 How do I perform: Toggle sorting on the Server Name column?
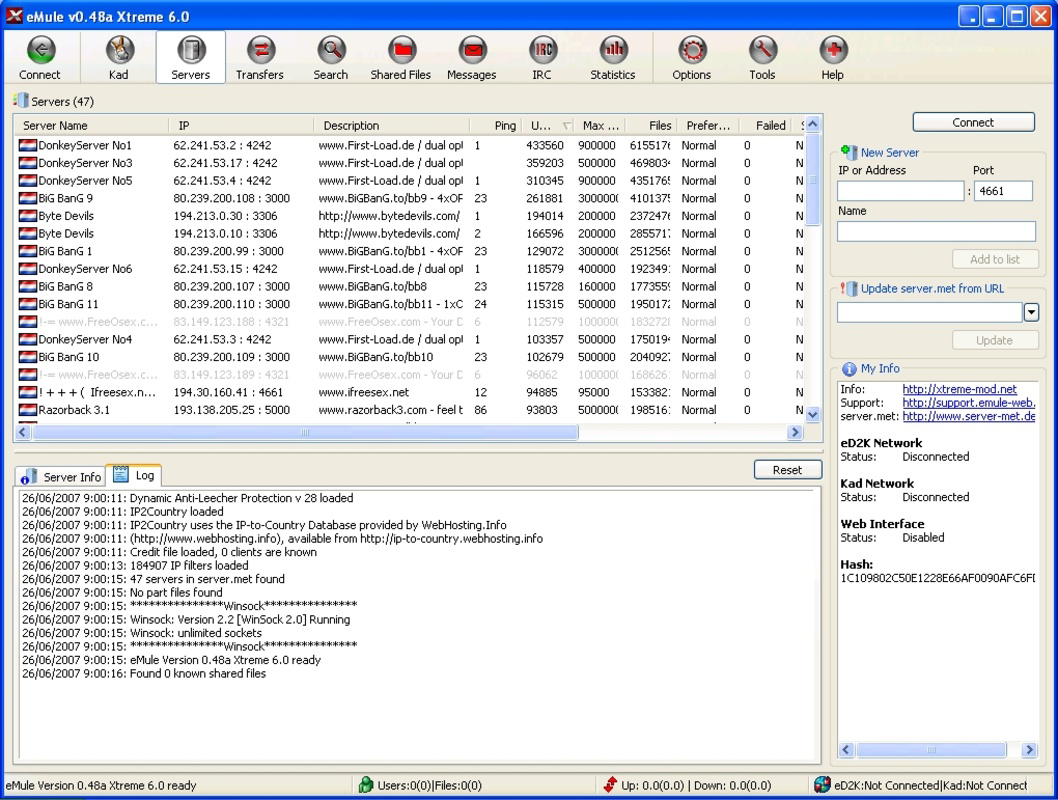(90, 125)
